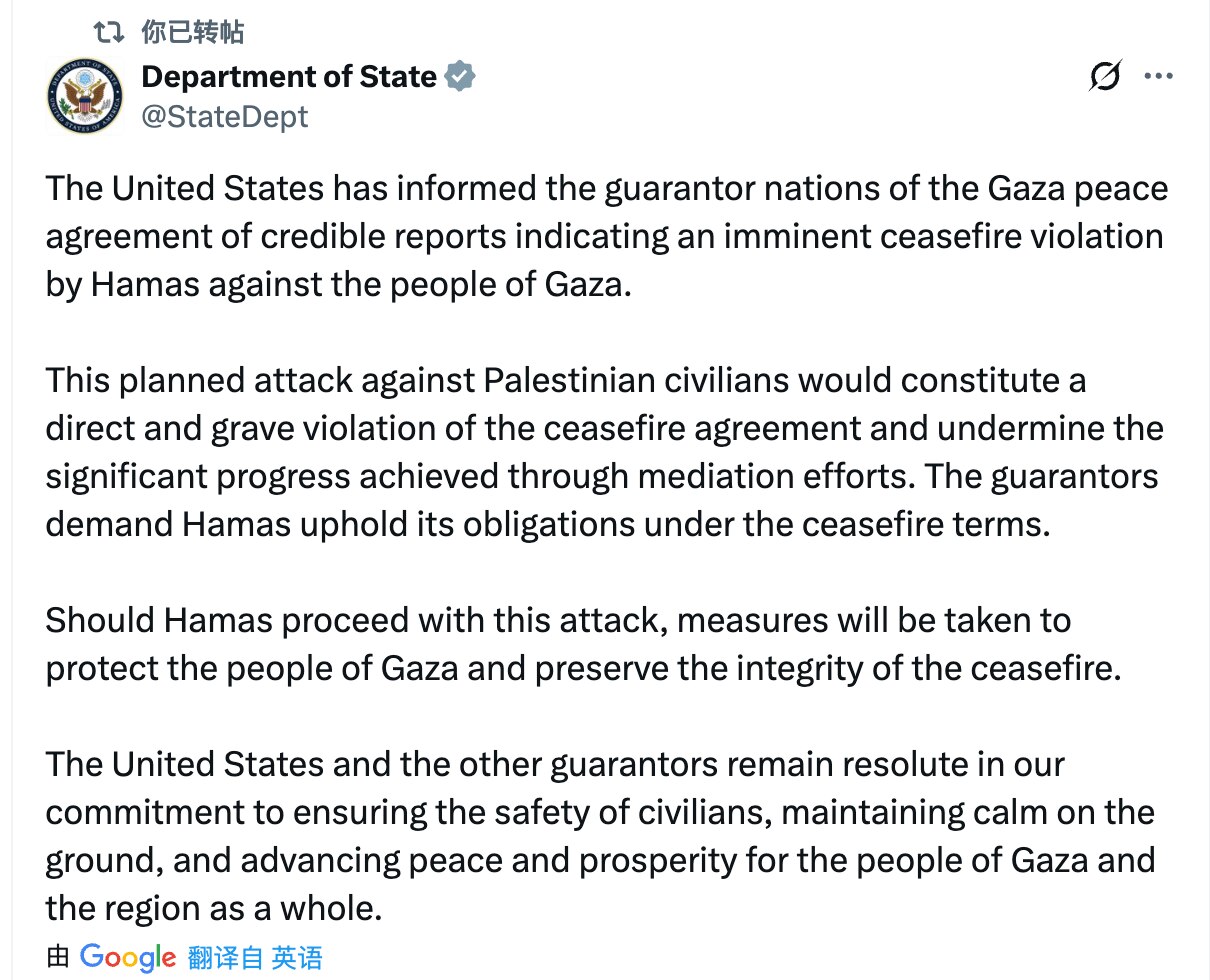Click the paragraph starting "Should Hamas proceed"

[580, 645]
